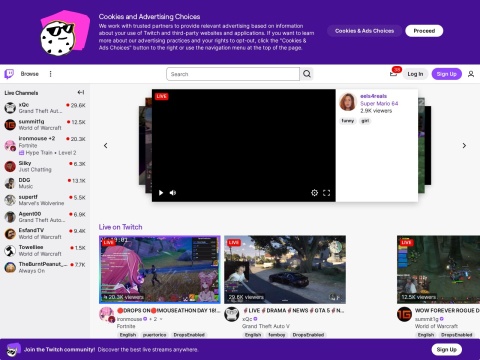Viewport: 480px width, 360px height.
Task: Click femboy tag on xQc card
Action: click(x=277, y=335)
